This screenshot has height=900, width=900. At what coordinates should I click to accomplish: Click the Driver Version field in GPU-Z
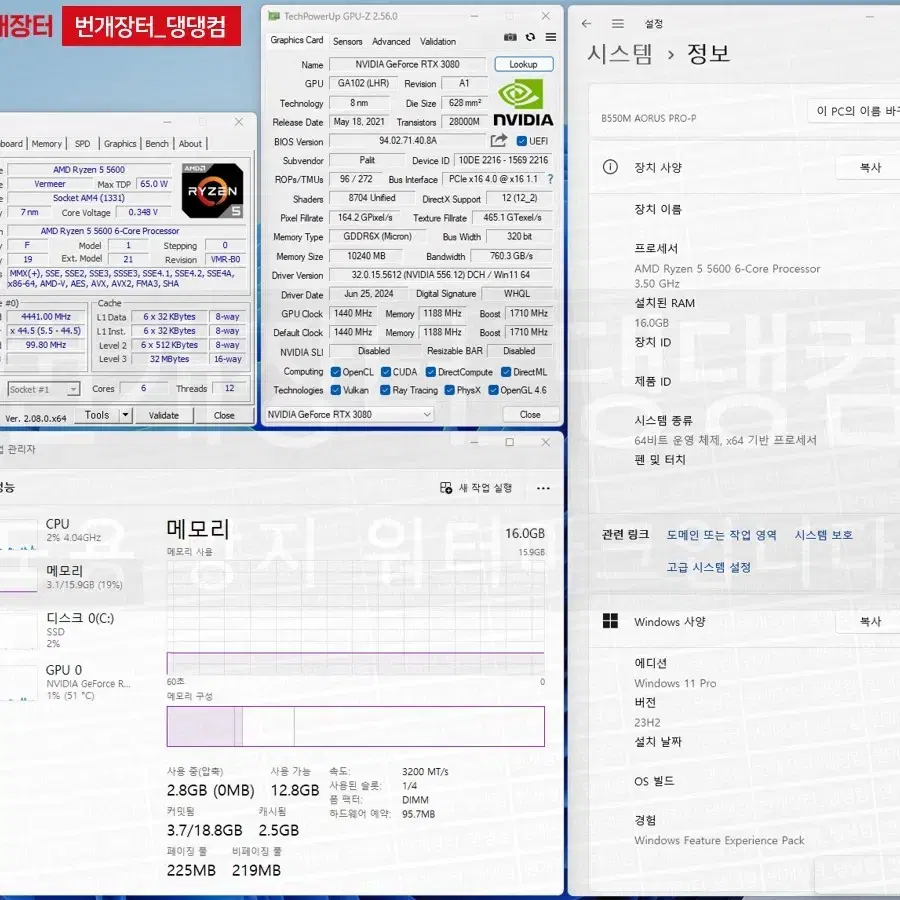[x=440, y=275]
